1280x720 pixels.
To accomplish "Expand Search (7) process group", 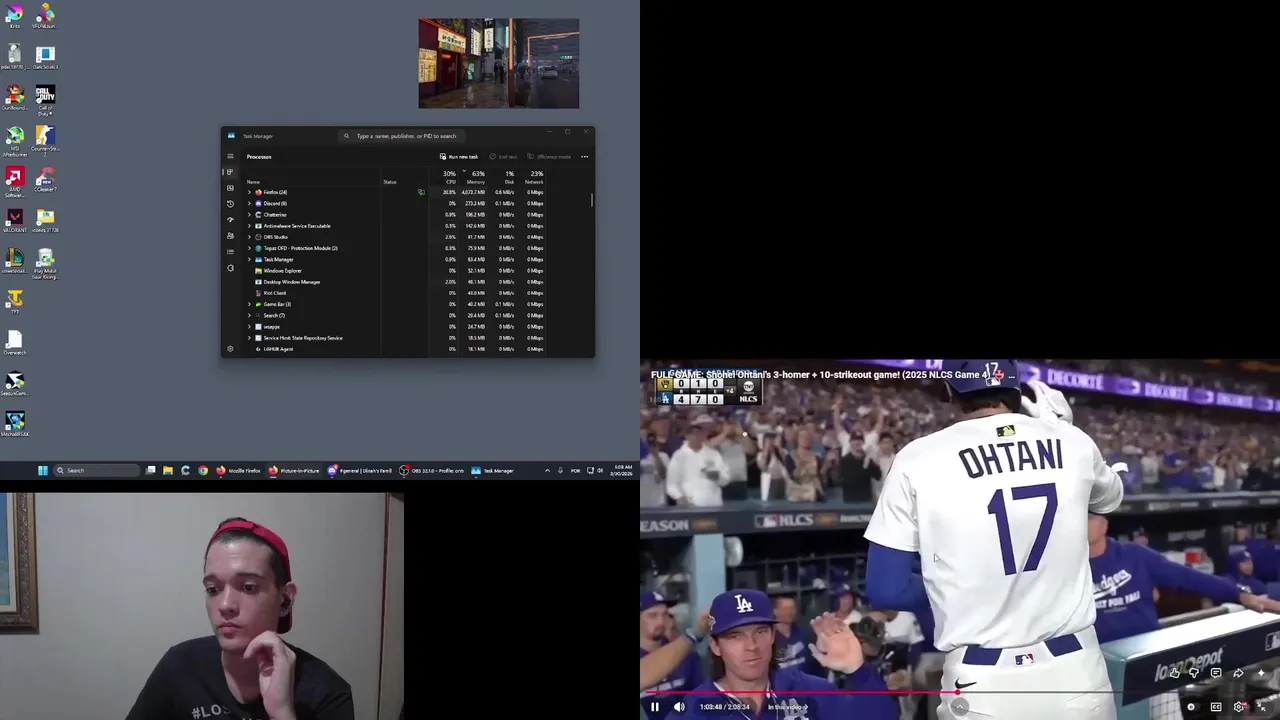I will point(249,315).
